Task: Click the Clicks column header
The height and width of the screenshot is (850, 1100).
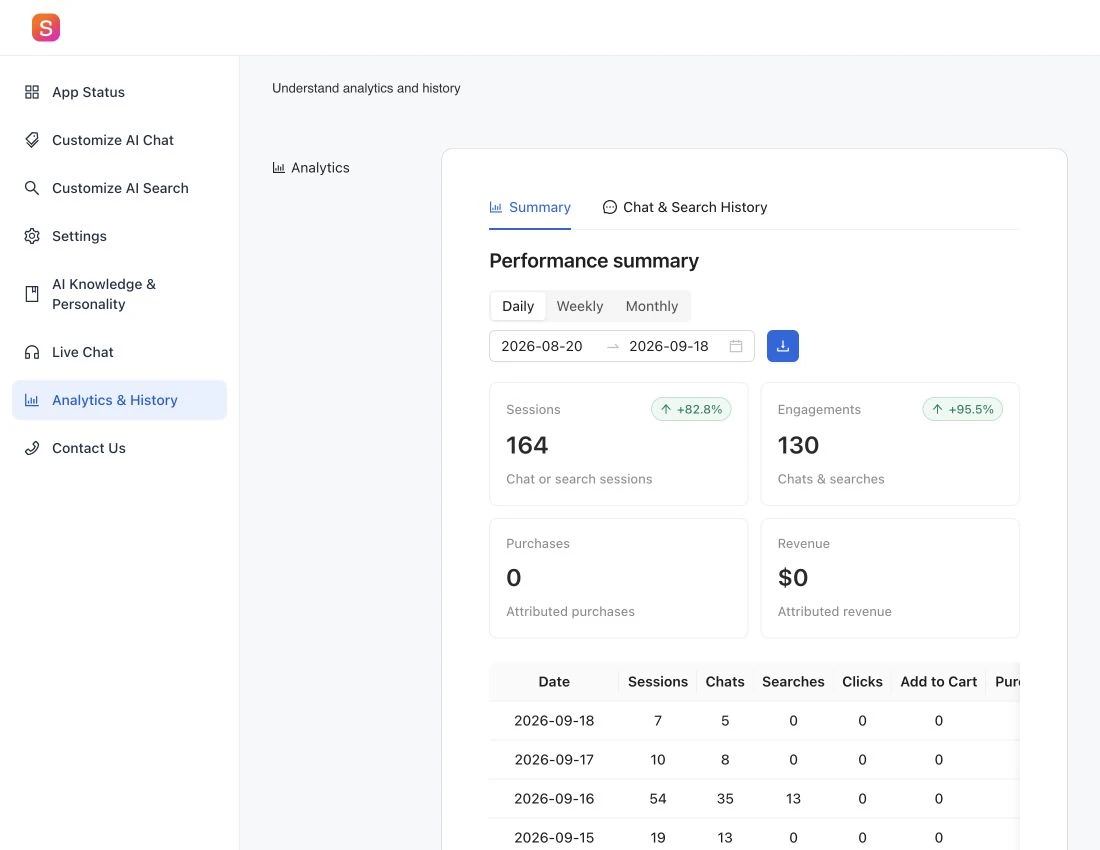Action: [x=862, y=682]
